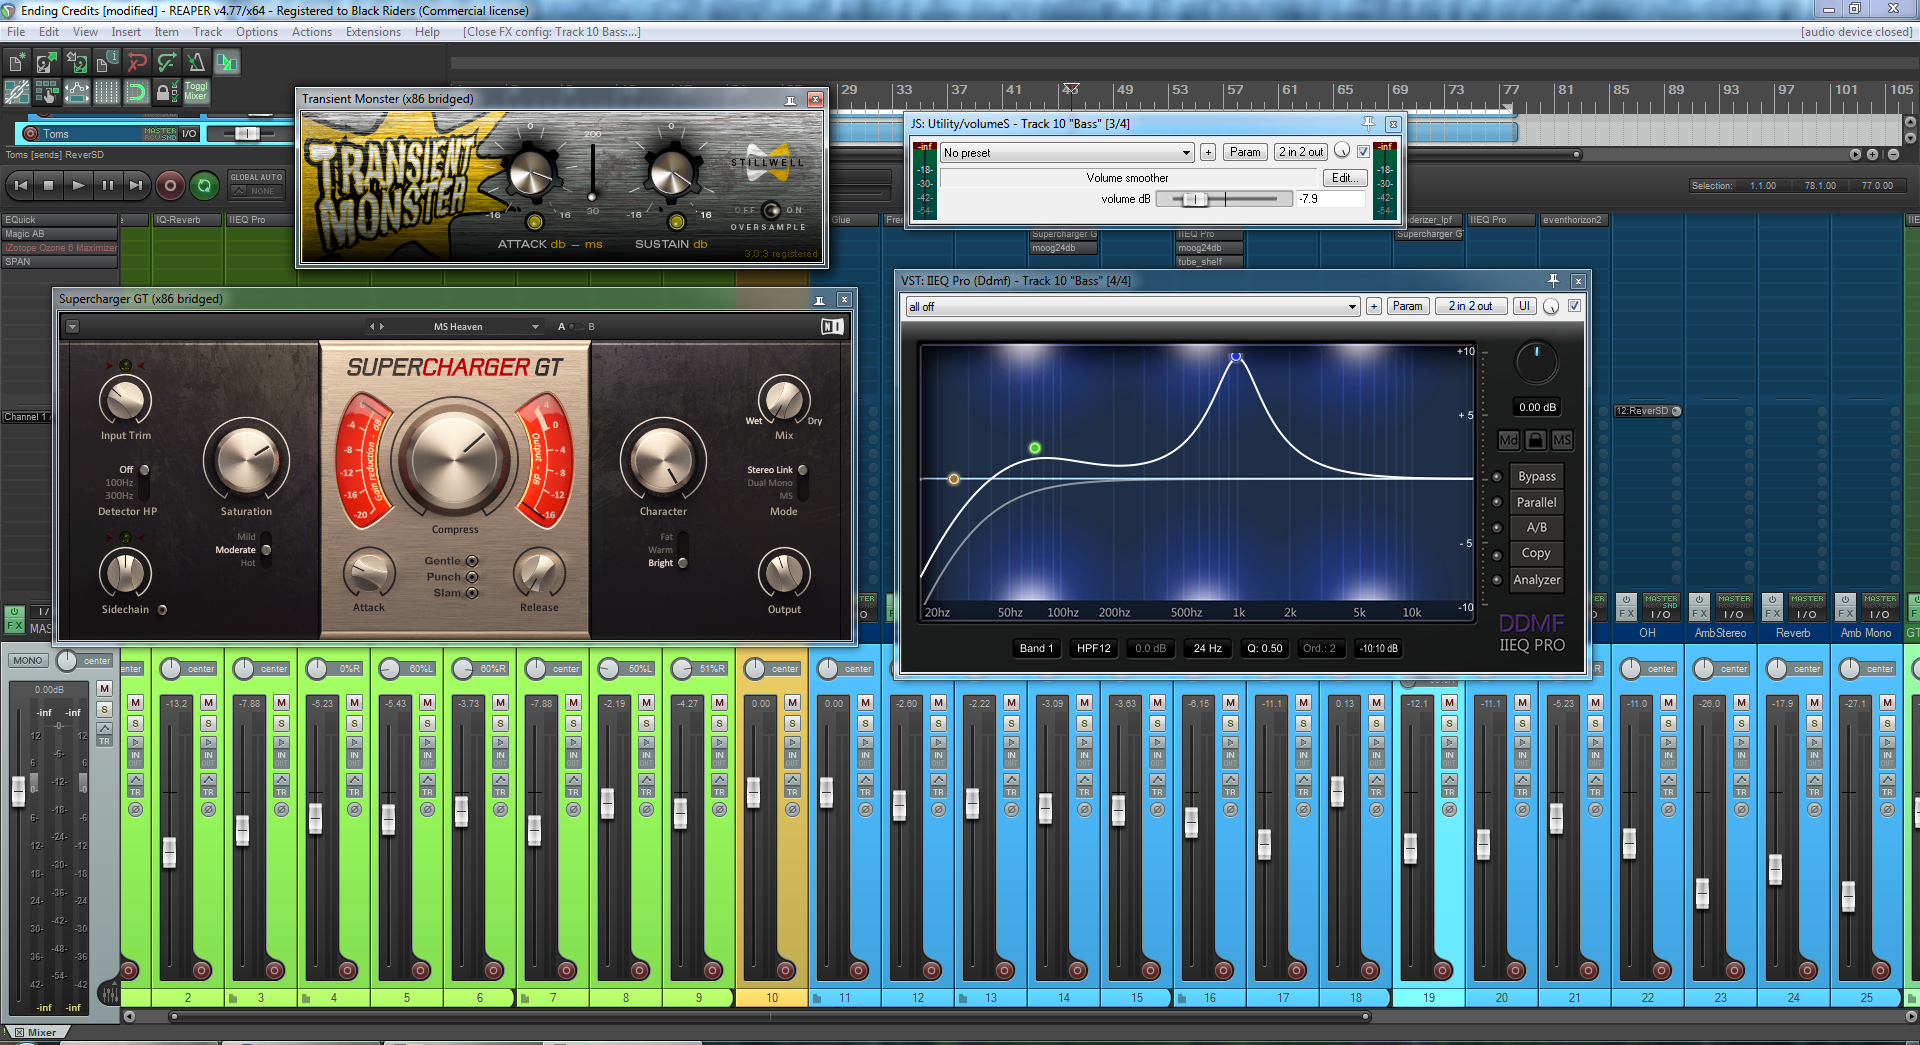Click Band 1 selector in IIEQ Pro
Screen dimensions: 1920x1045
pos(1036,648)
